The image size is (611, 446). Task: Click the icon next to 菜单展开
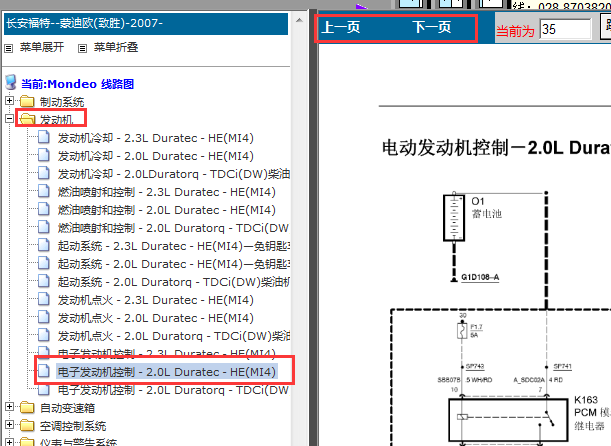point(8,49)
